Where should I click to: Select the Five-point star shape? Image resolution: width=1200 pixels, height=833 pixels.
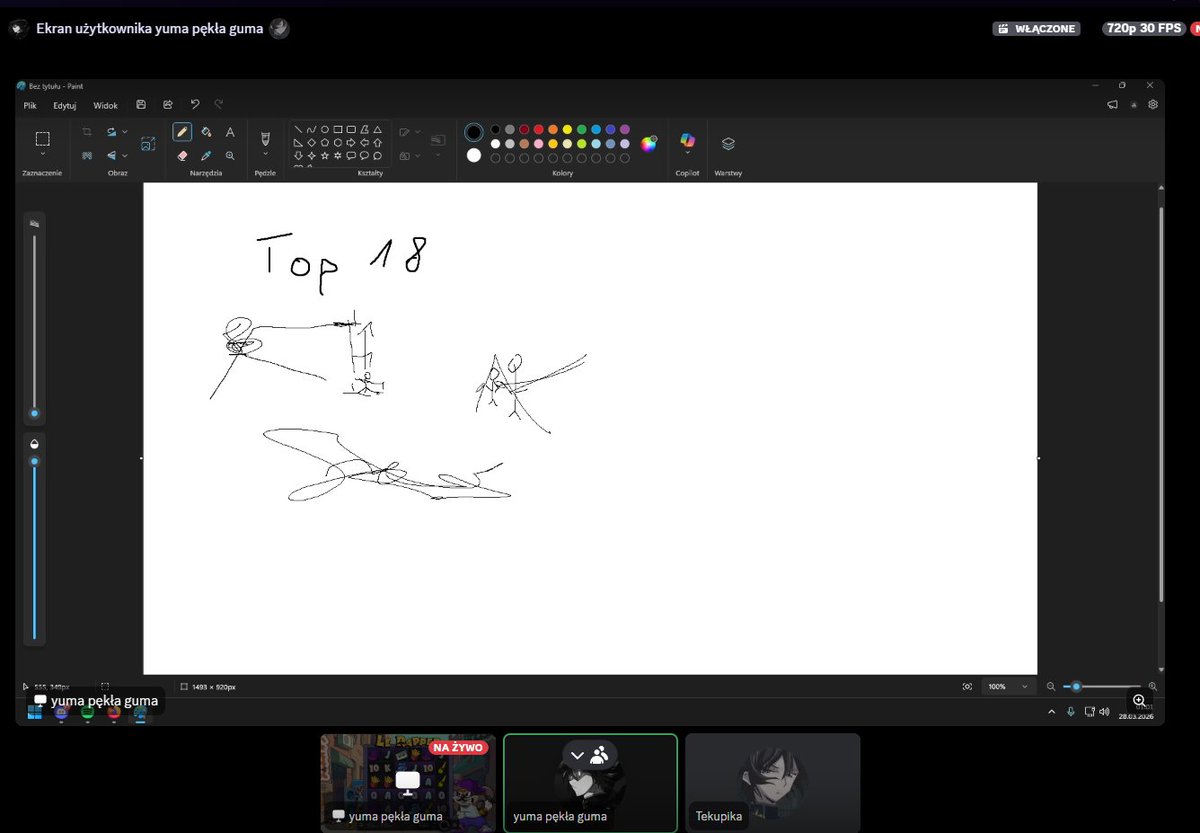324,156
